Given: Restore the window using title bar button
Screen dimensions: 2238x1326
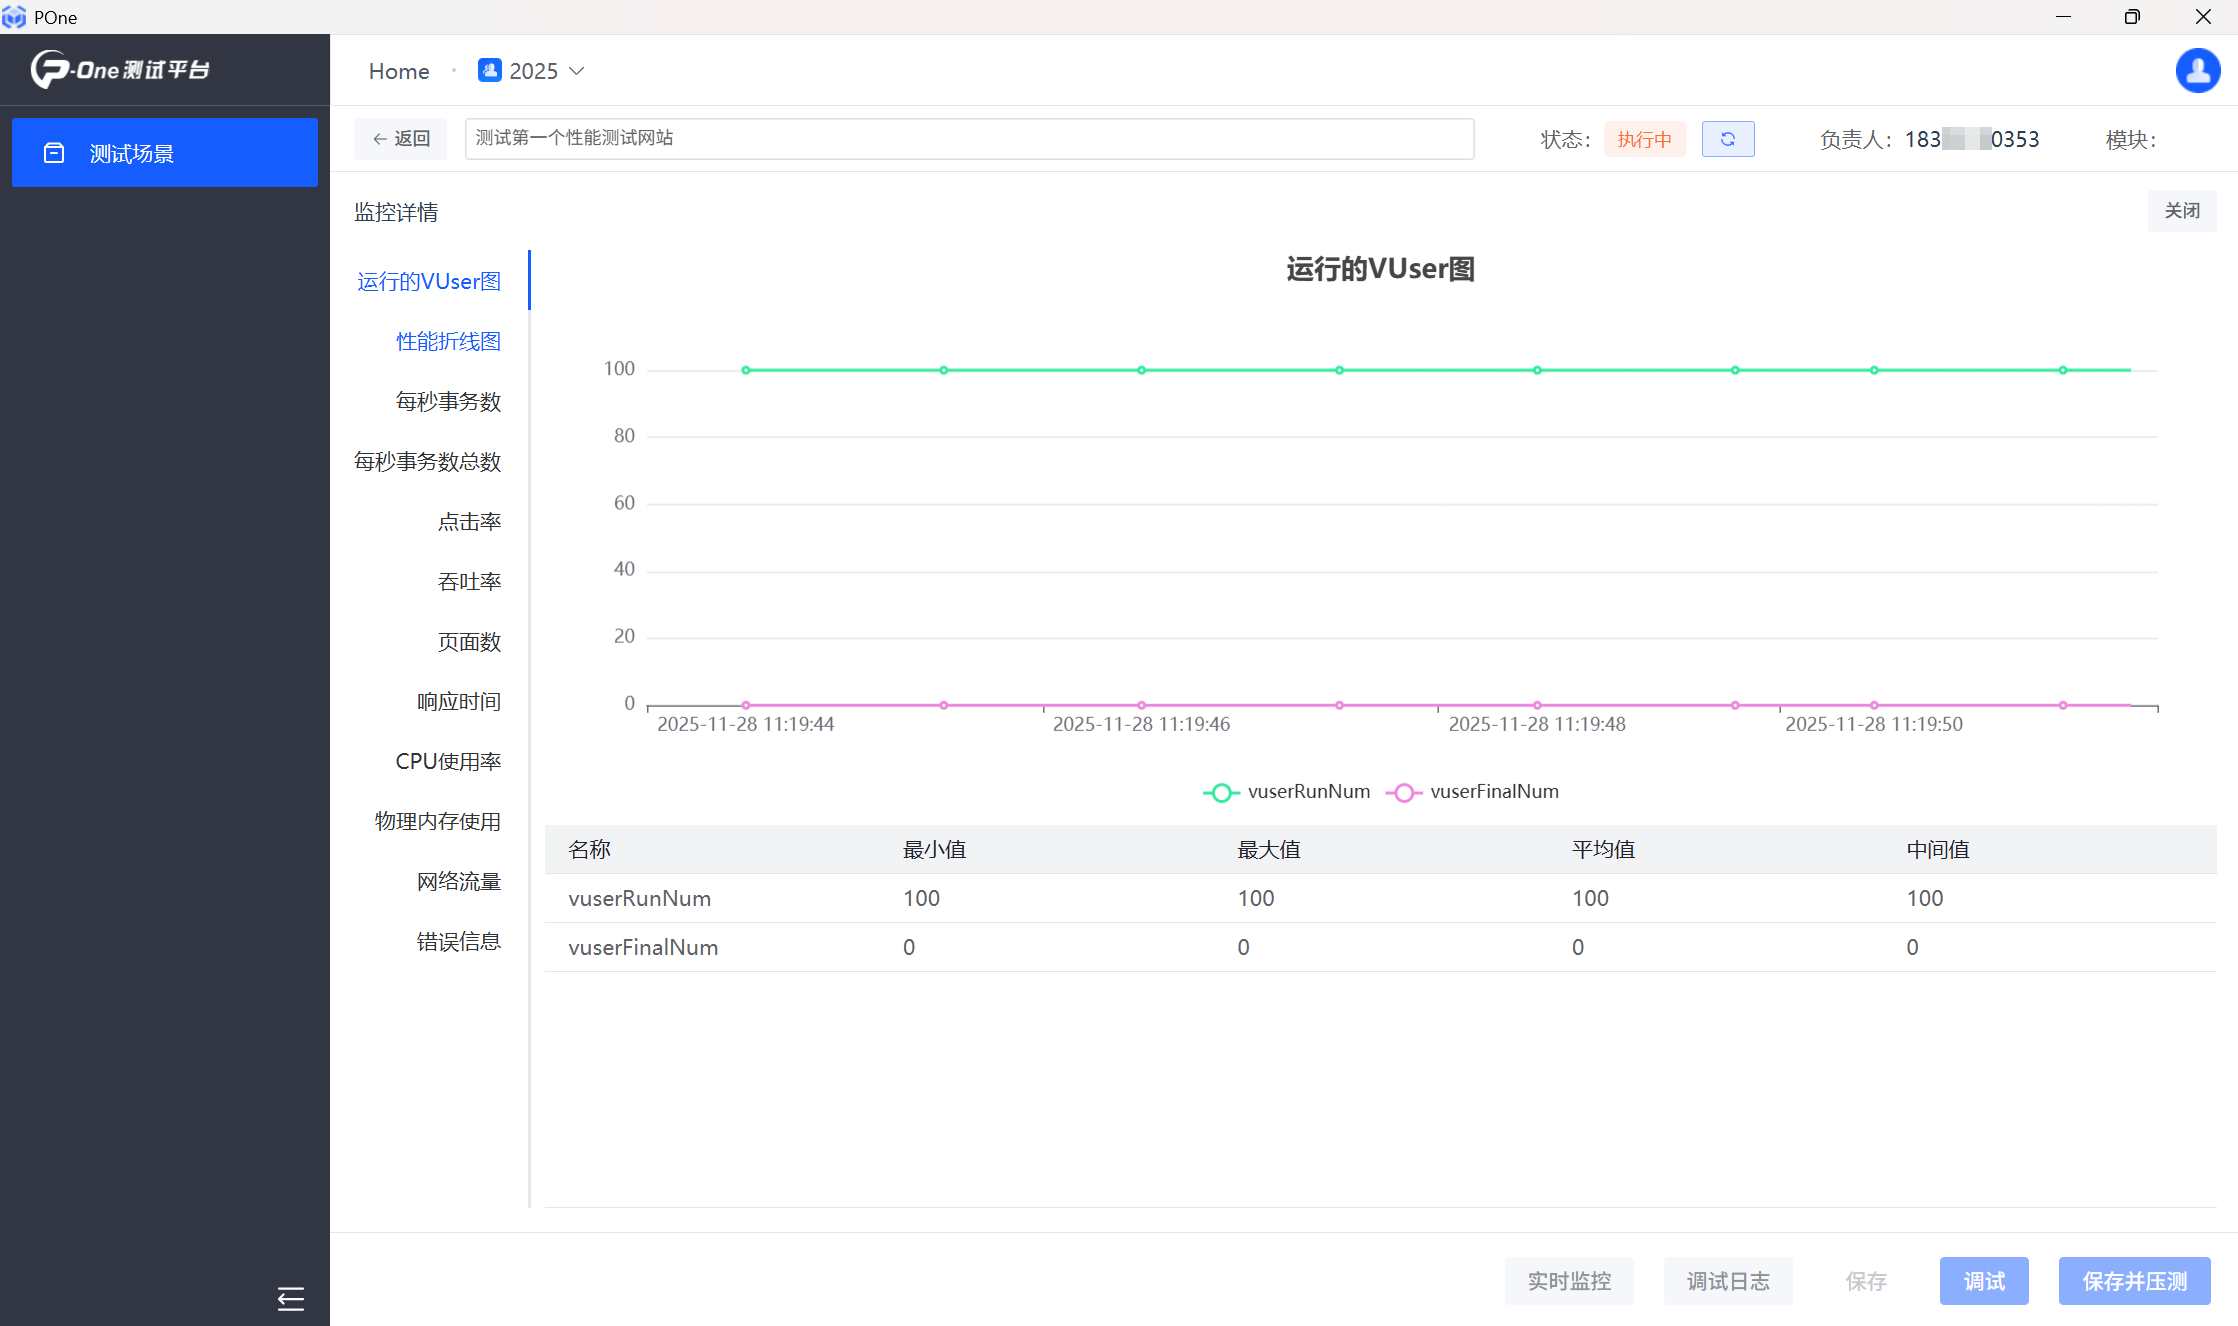Looking at the screenshot, I should point(2132,17).
